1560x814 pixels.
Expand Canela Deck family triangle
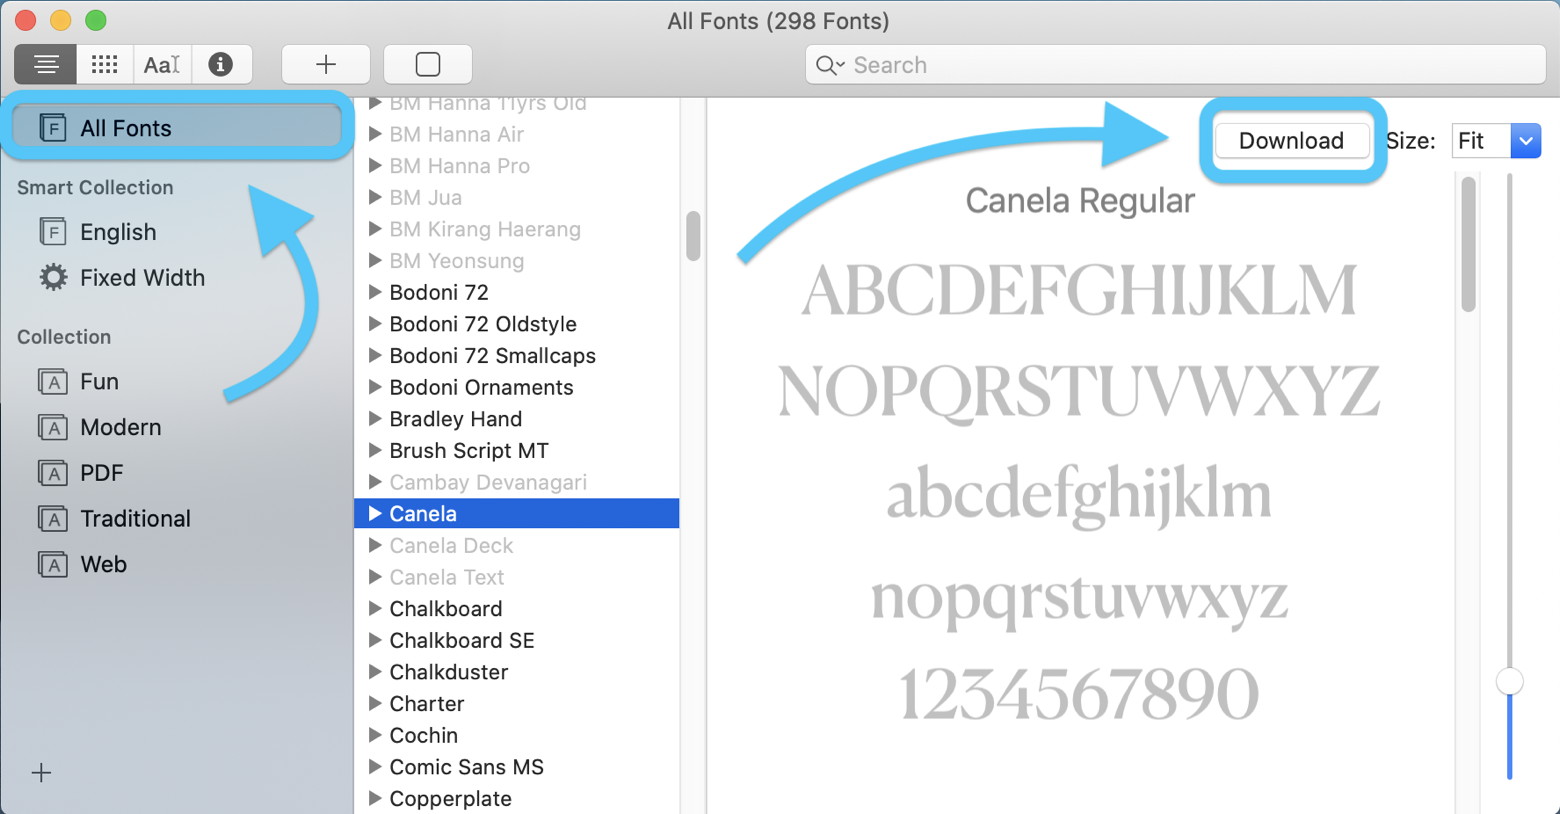[375, 546]
